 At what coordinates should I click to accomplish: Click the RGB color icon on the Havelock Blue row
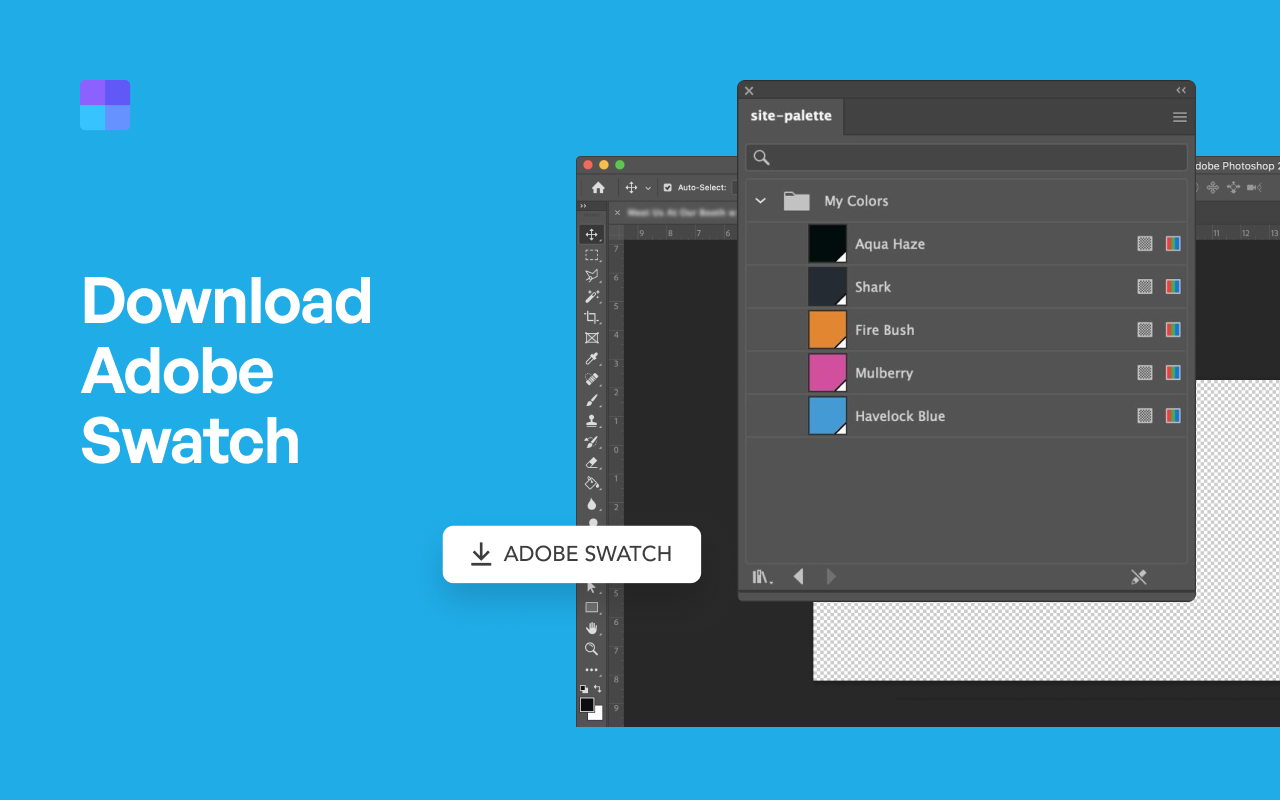pyautogui.click(x=1173, y=415)
